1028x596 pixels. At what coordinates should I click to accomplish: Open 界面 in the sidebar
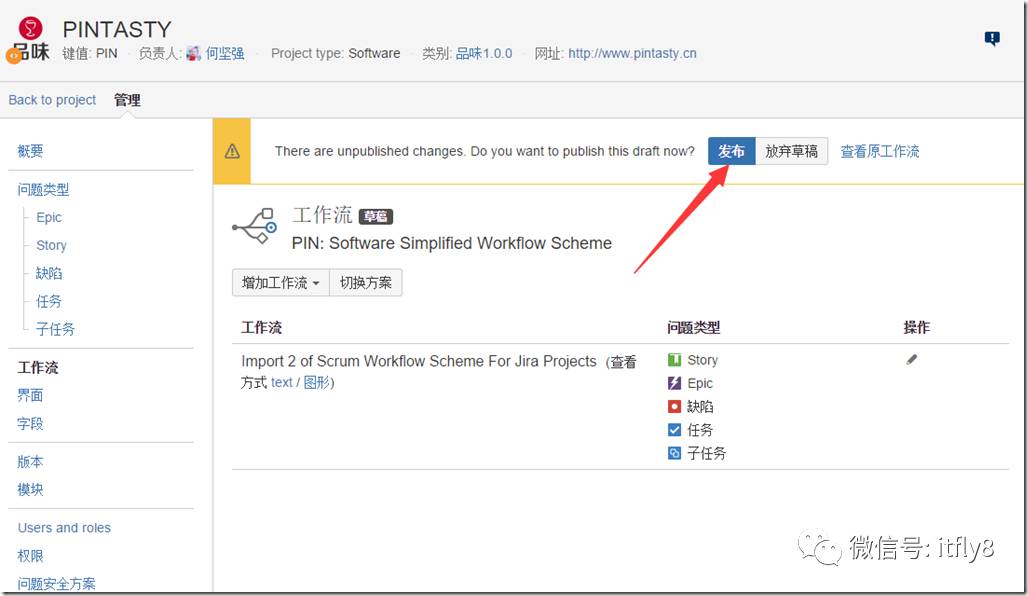tap(30, 395)
